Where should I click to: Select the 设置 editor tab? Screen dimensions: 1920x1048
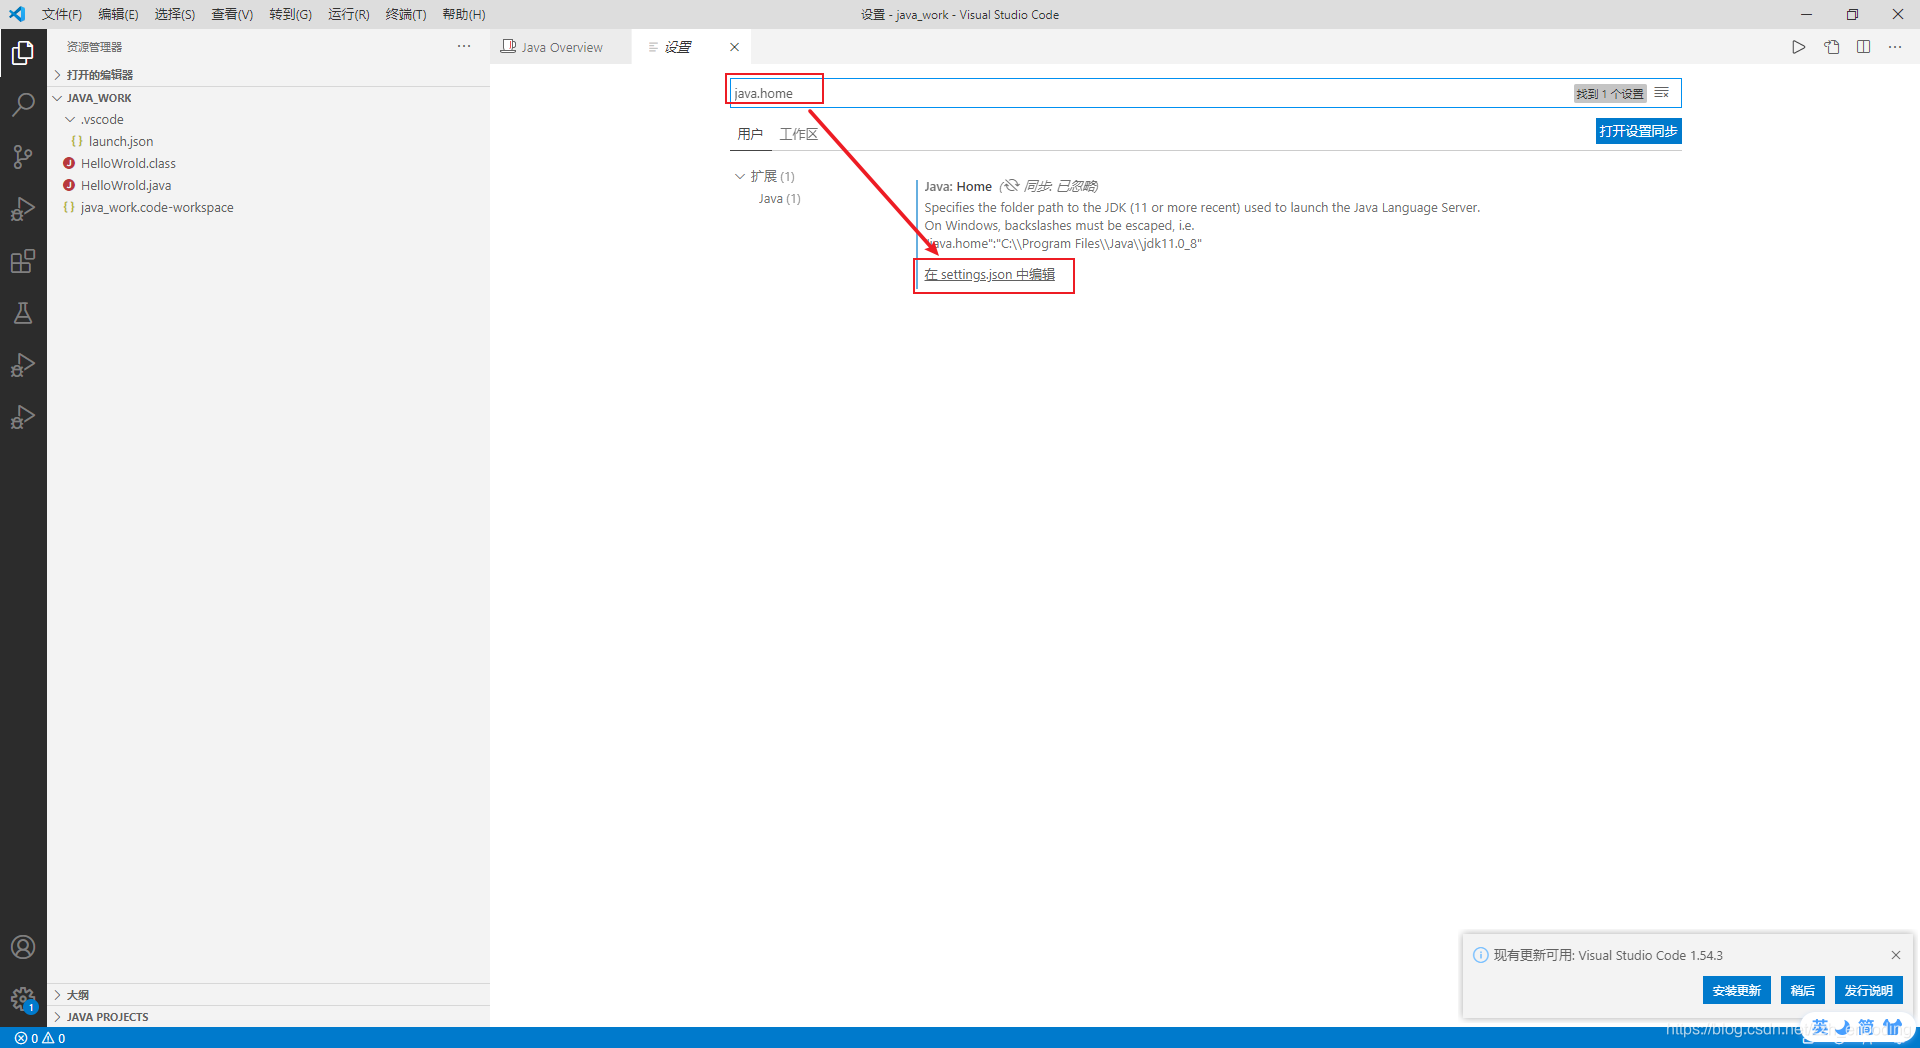pos(690,47)
